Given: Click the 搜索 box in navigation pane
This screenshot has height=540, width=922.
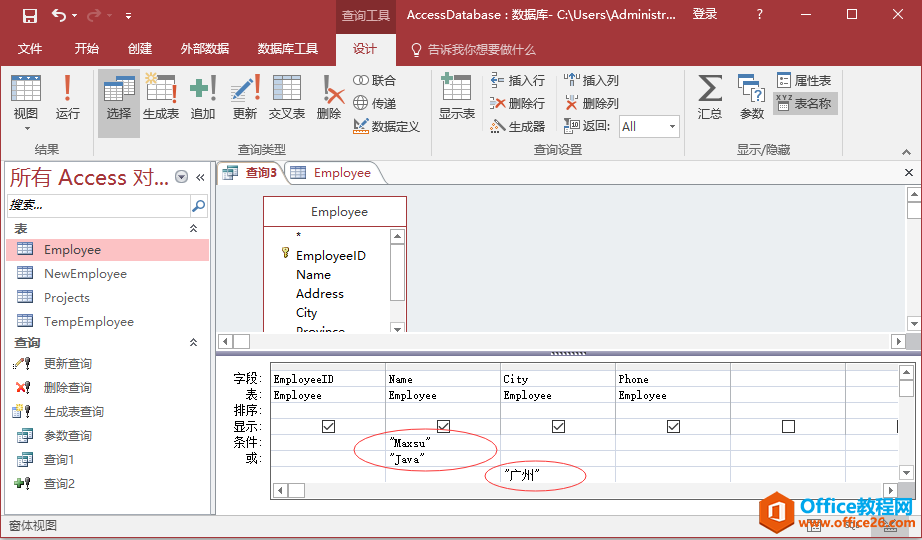Looking at the screenshot, I should pos(98,206).
